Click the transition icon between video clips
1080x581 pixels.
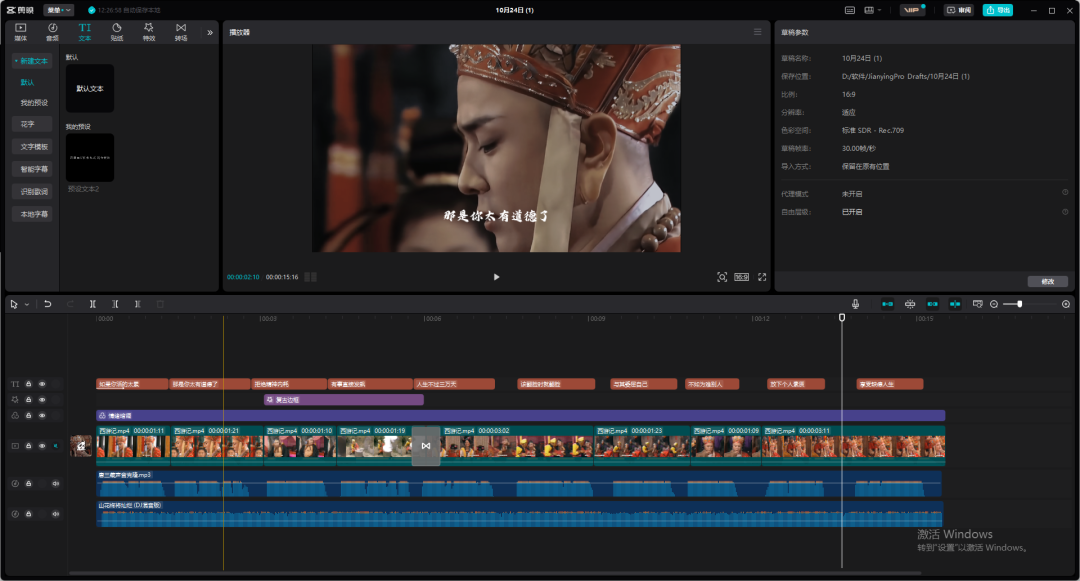pyautogui.click(x=425, y=446)
